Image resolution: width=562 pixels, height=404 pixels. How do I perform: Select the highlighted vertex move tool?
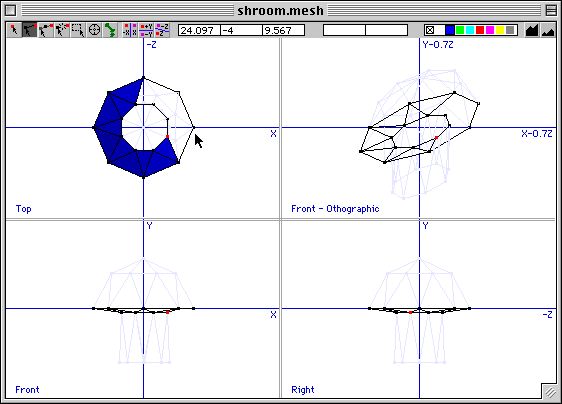click(x=30, y=30)
